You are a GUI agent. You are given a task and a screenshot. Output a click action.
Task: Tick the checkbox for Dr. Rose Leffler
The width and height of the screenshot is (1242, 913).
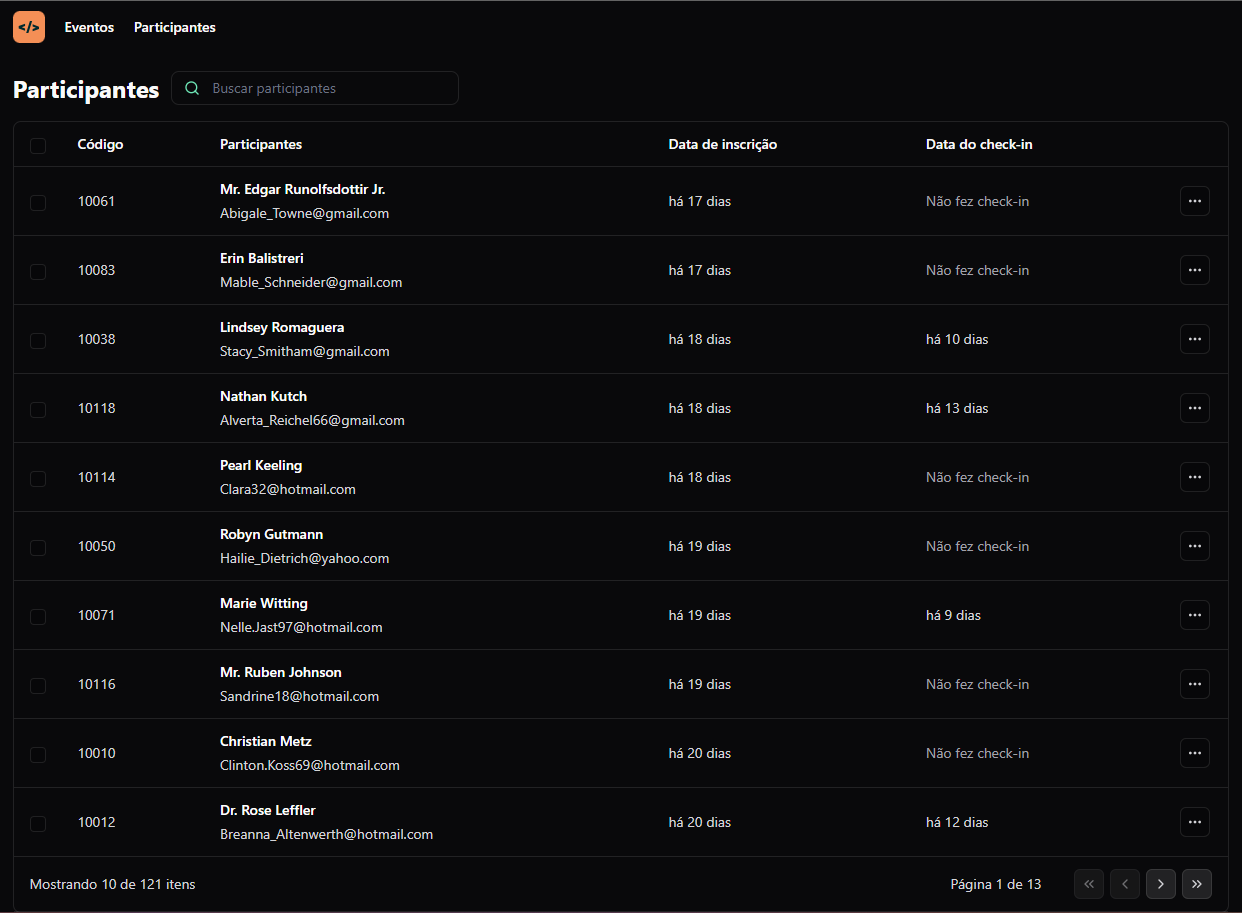pos(38,823)
